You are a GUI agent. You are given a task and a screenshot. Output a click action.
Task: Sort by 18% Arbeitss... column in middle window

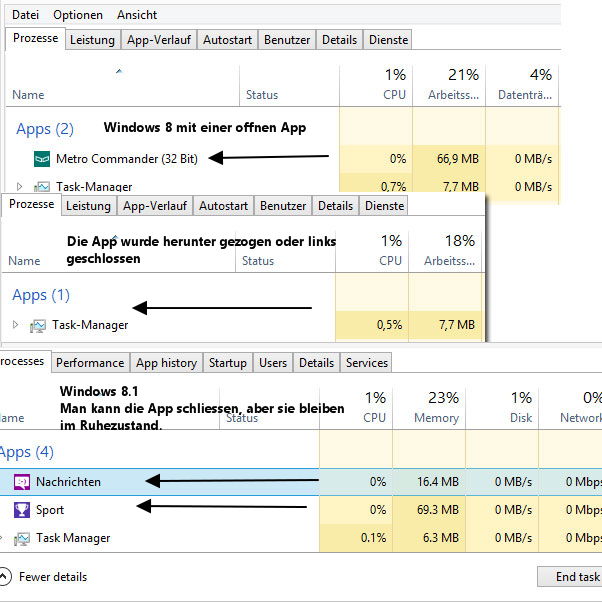445,251
